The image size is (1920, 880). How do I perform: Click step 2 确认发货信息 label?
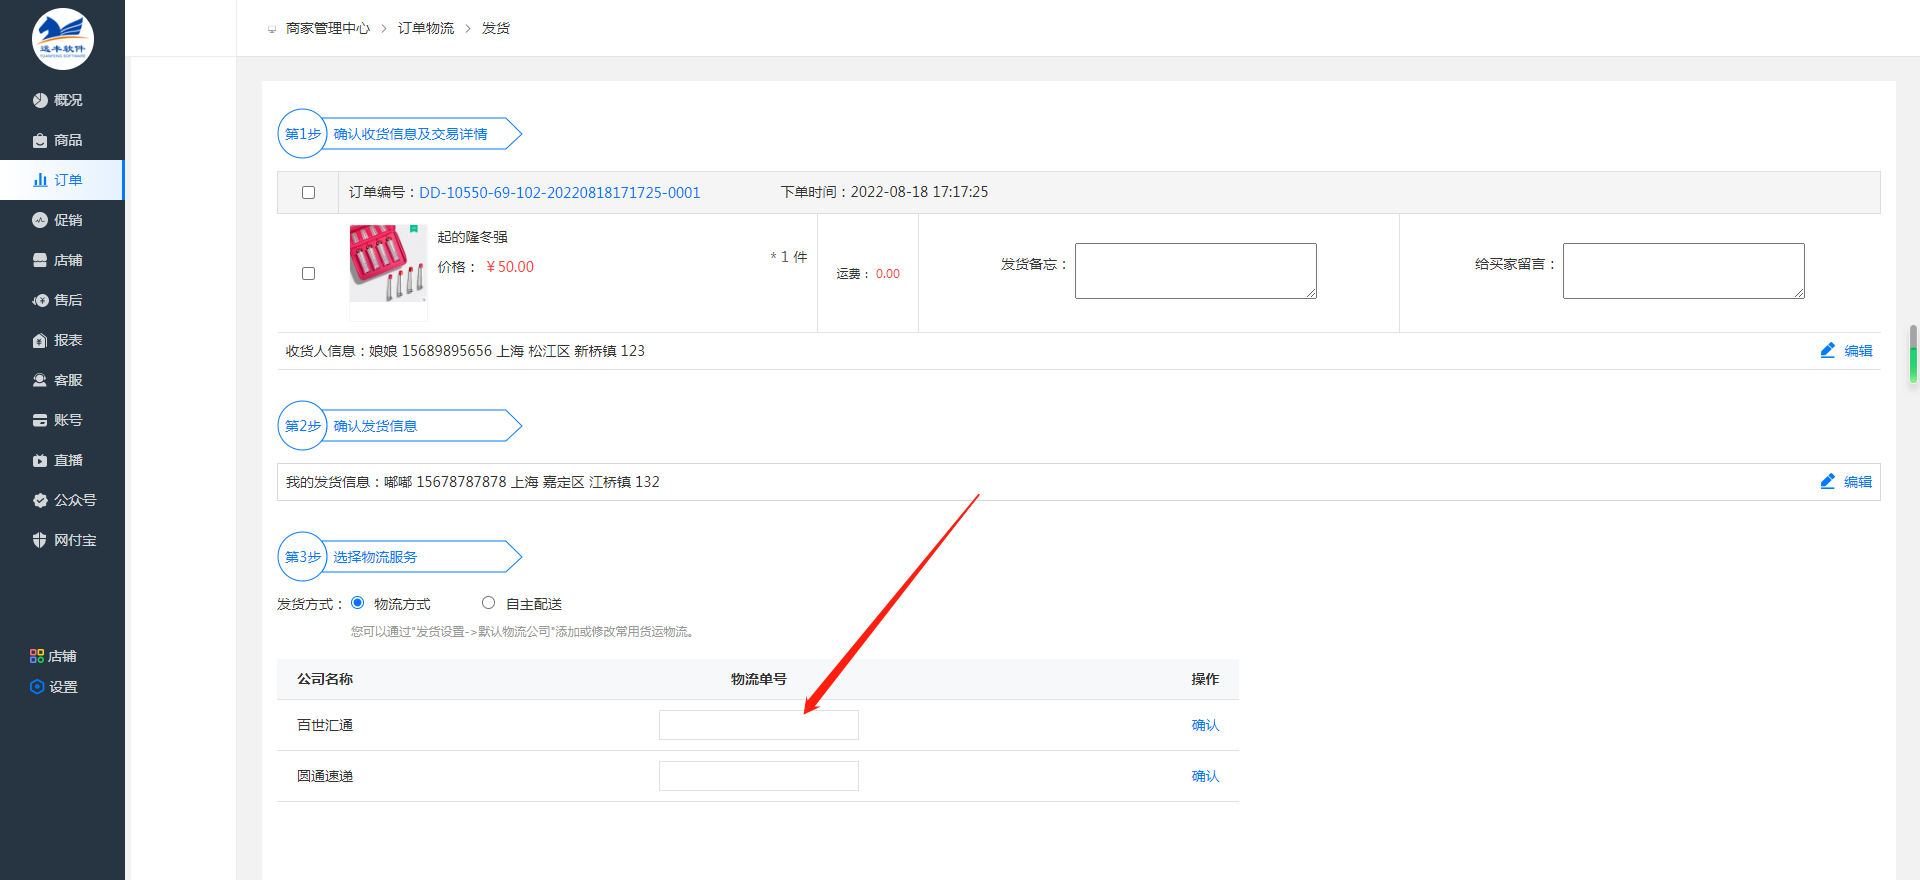(375, 426)
